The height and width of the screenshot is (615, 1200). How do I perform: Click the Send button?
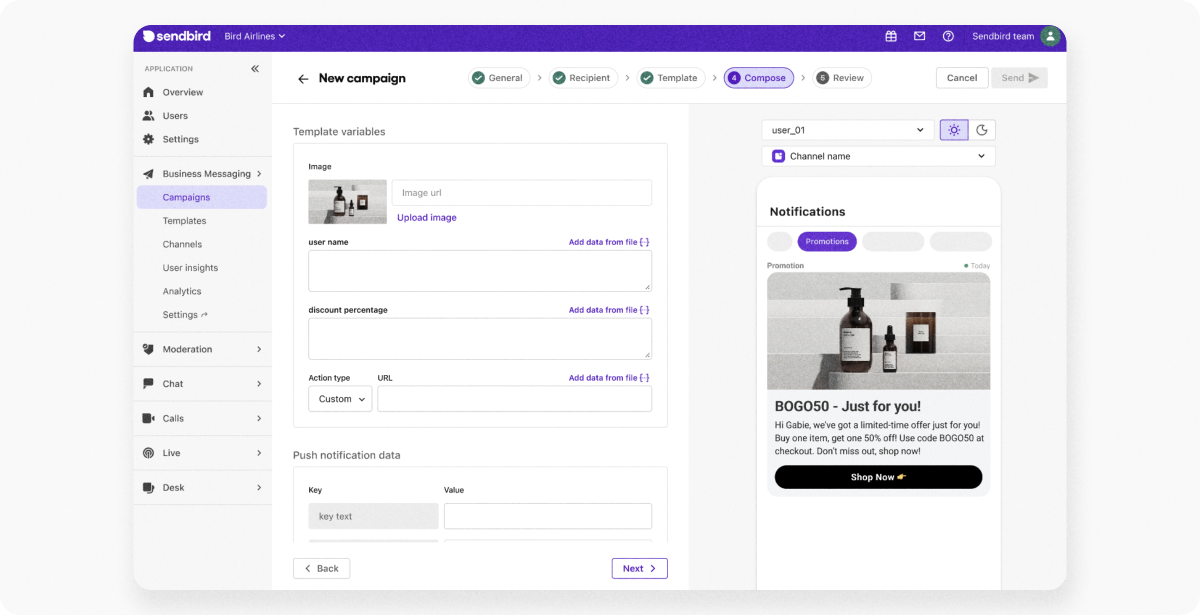[x=1020, y=78]
